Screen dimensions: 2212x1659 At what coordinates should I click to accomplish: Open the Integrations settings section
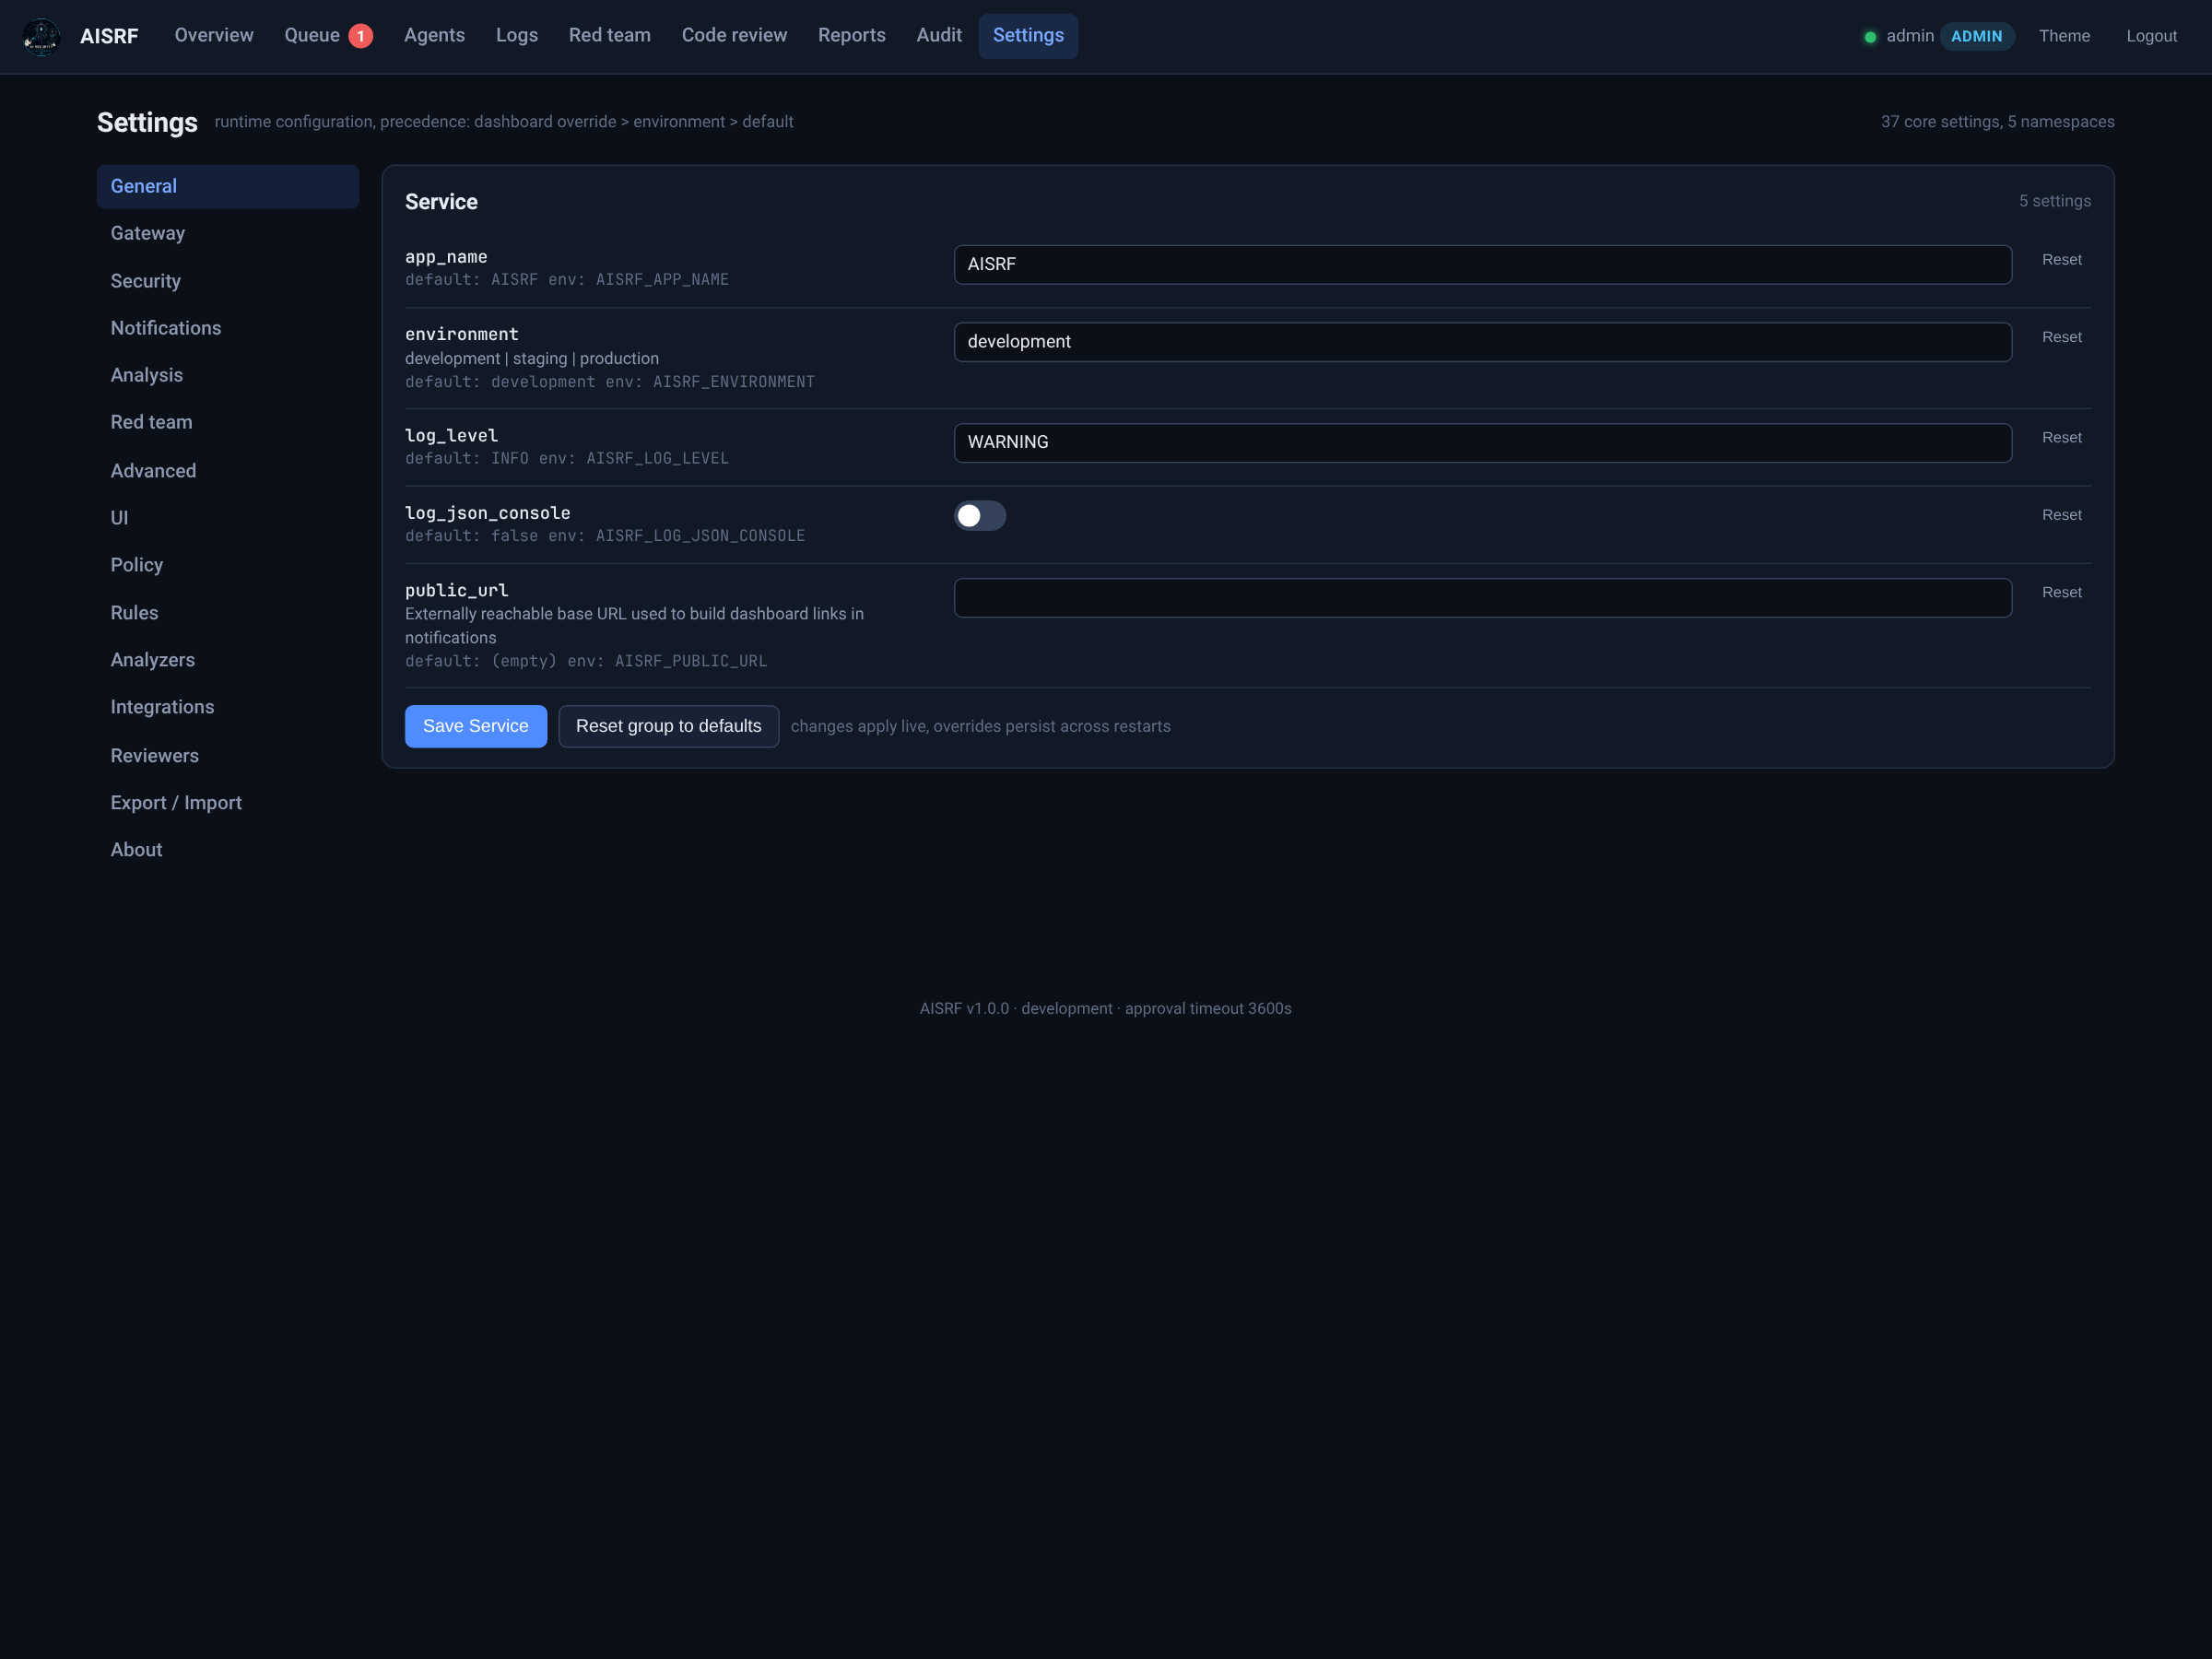[x=228, y=707]
